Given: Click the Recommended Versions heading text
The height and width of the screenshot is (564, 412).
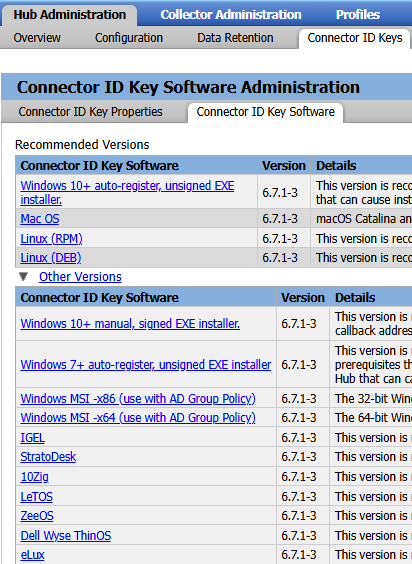Looking at the screenshot, I should click(x=82, y=145).
